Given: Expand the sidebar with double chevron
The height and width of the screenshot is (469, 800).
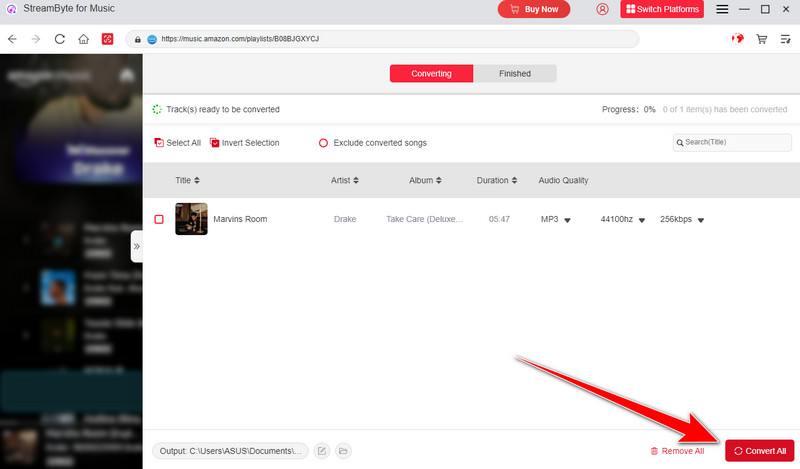Looking at the screenshot, I should [x=136, y=246].
